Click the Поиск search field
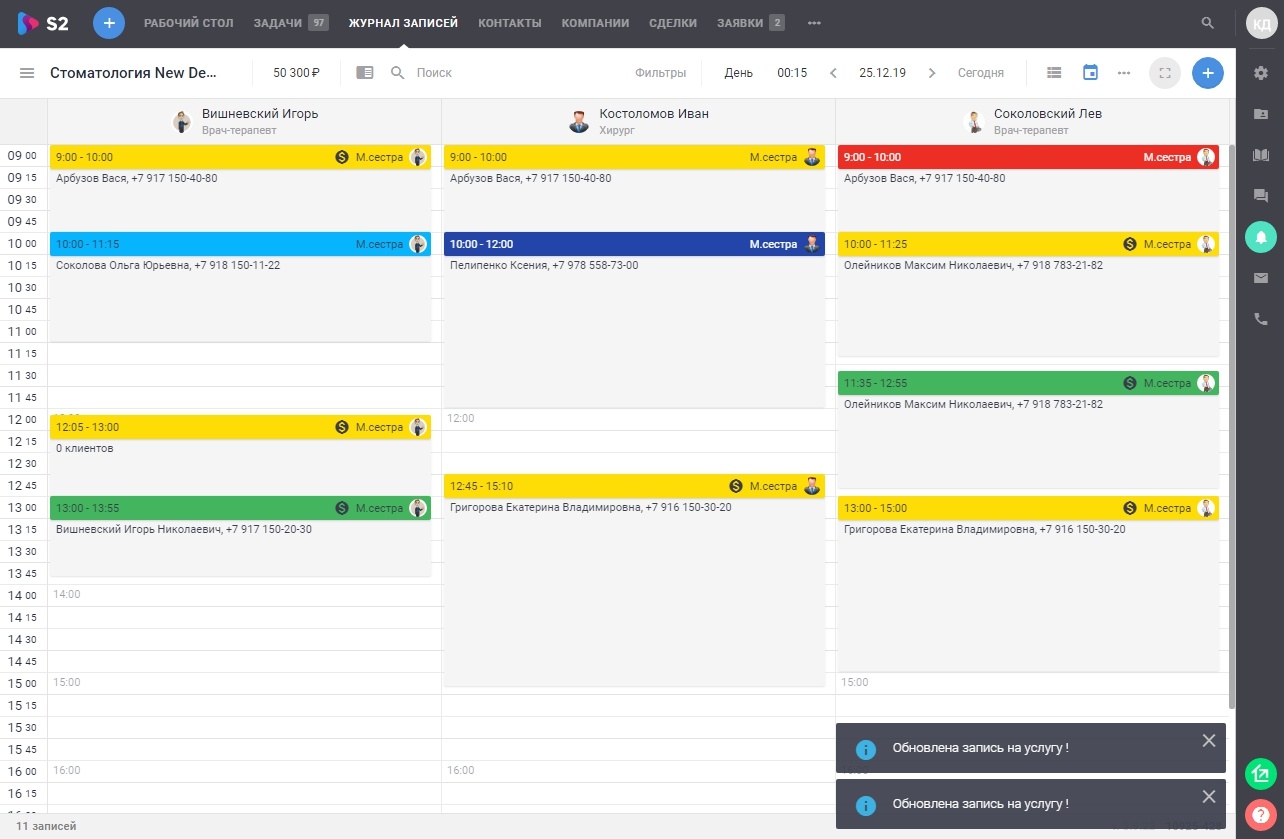This screenshot has width=1284, height=839. tap(500, 73)
